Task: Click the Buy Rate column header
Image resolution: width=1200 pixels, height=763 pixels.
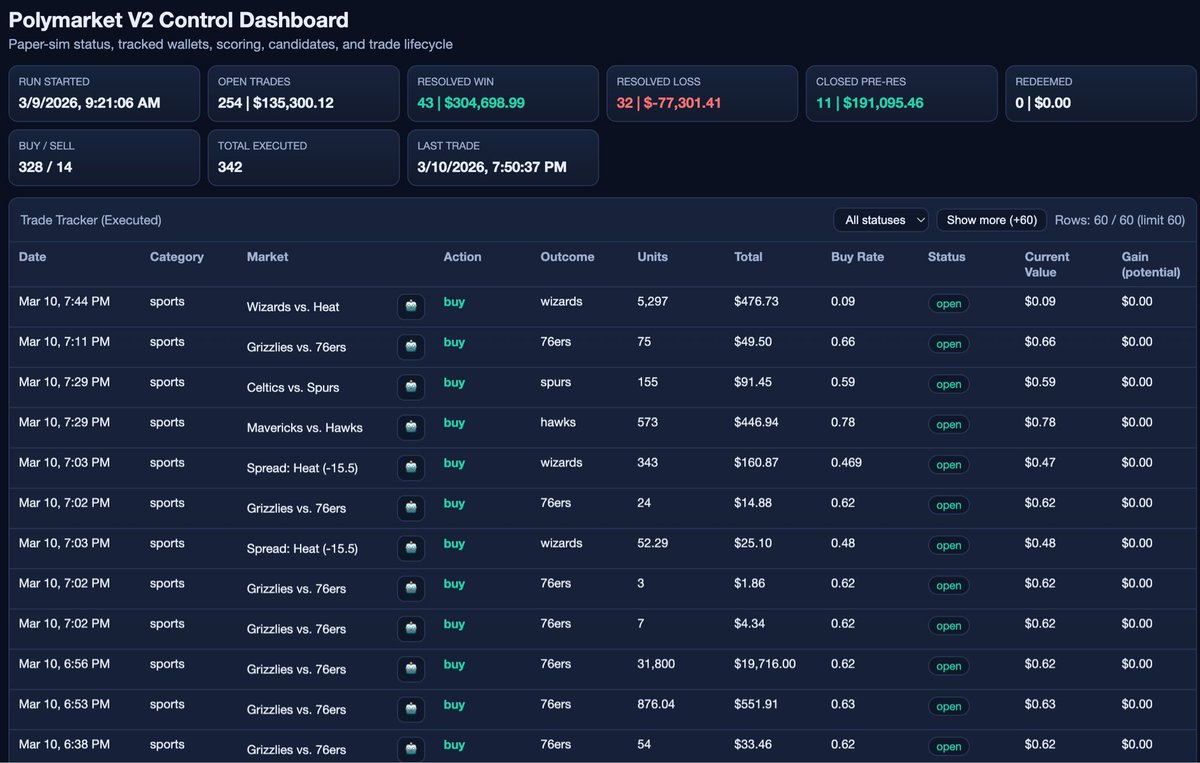Action: click(858, 257)
